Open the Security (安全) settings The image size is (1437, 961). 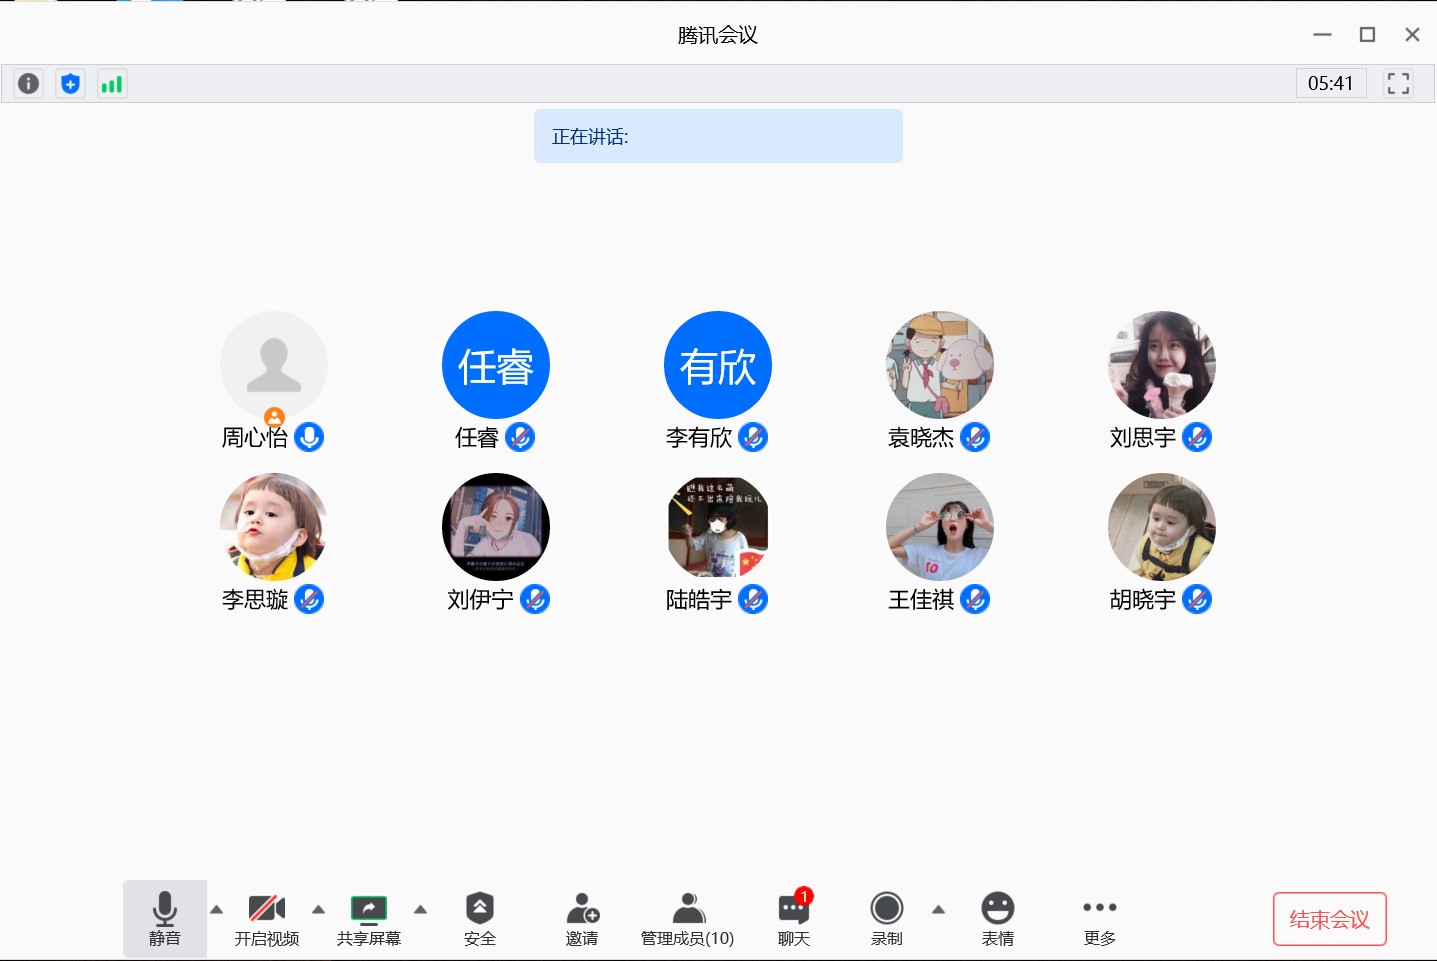(480, 919)
